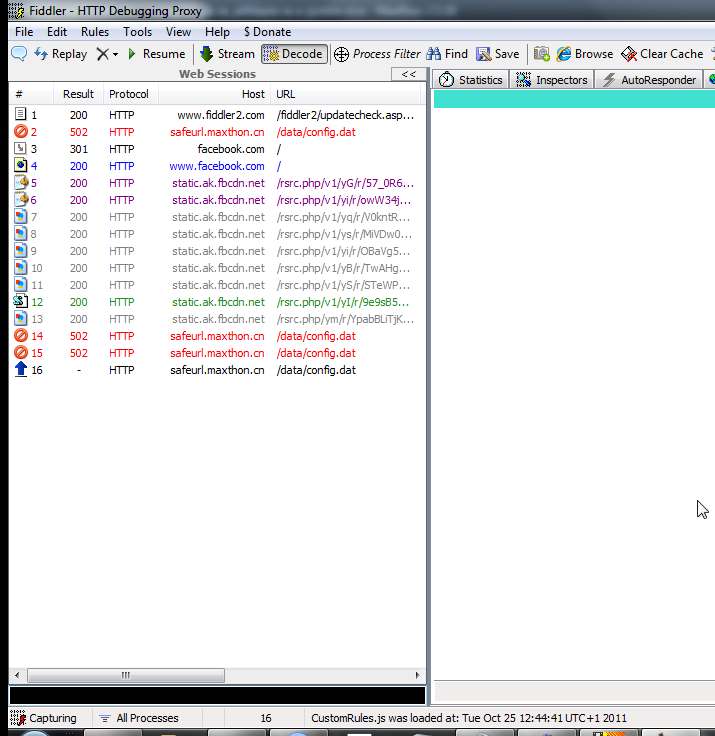The height and width of the screenshot is (736, 715).
Task: Select URL /rsrc.php/ym/r/YpabBLiTjK...
Action: (345, 319)
